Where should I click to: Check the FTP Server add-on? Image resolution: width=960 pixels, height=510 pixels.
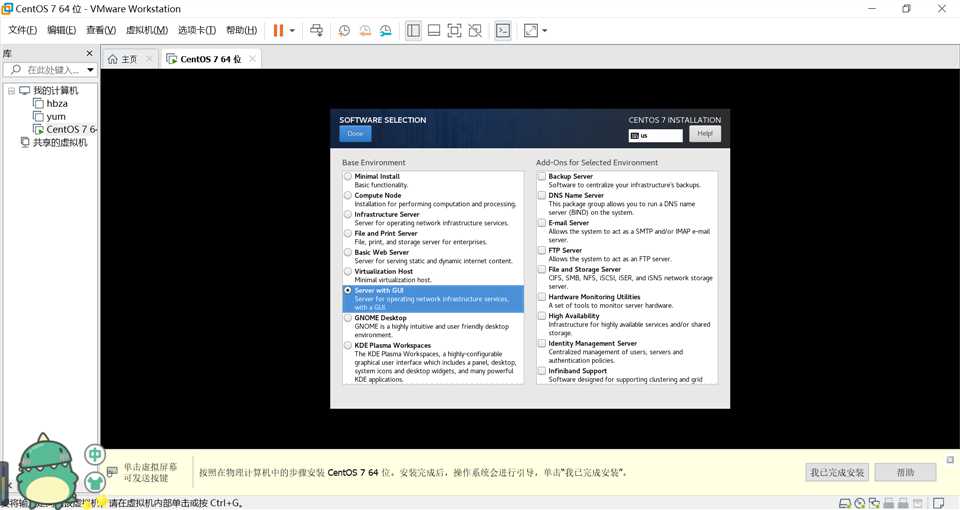click(542, 250)
